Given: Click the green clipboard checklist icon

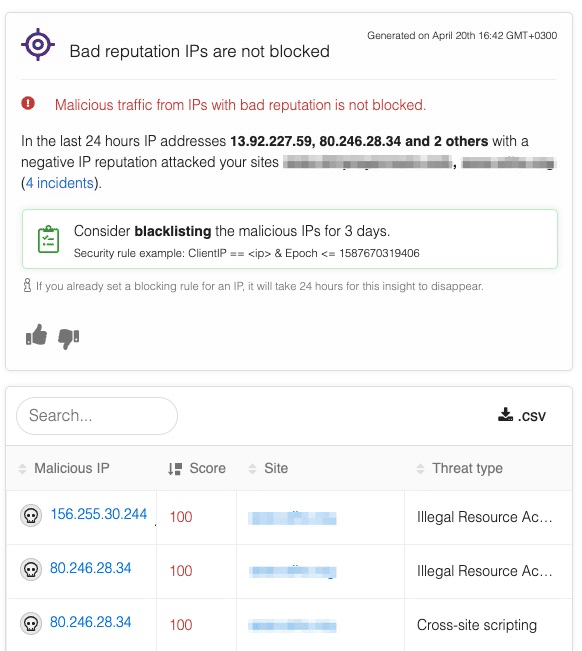Looking at the screenshot, I should tap(49, 239).
